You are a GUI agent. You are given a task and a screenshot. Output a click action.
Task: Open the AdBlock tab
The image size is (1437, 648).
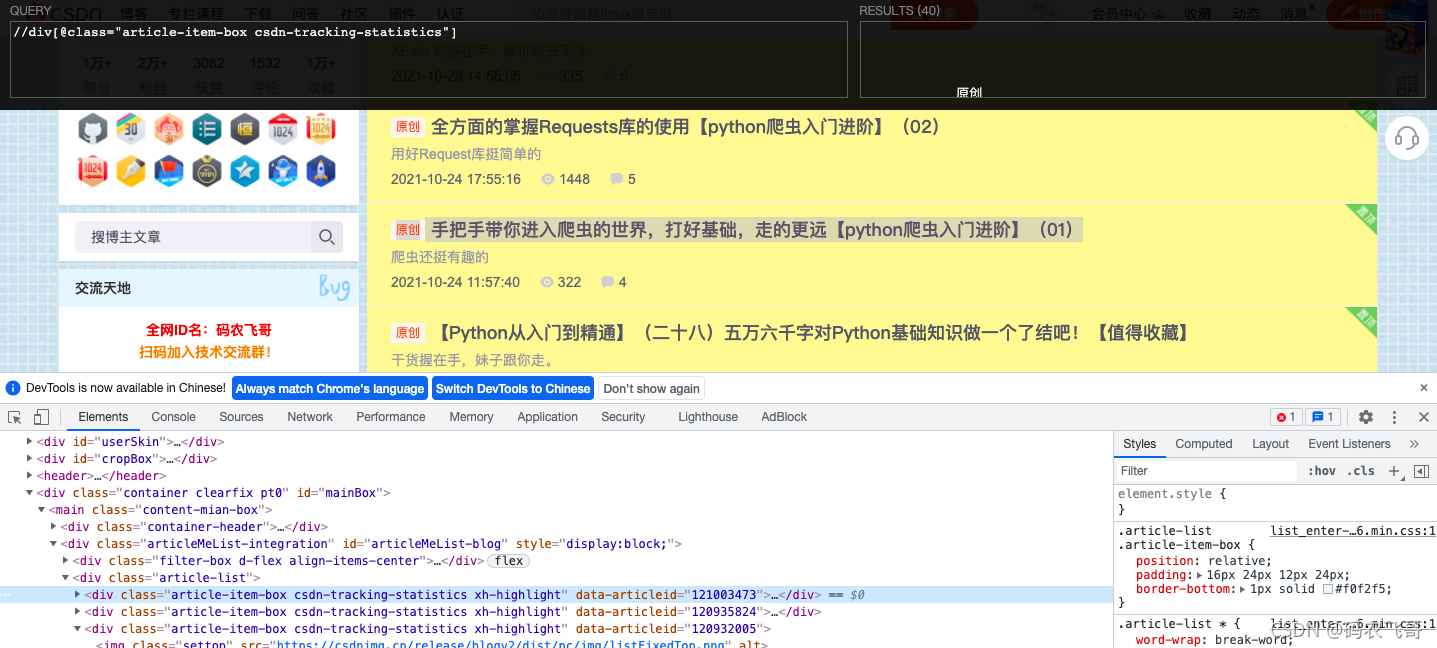pos(785,417)
